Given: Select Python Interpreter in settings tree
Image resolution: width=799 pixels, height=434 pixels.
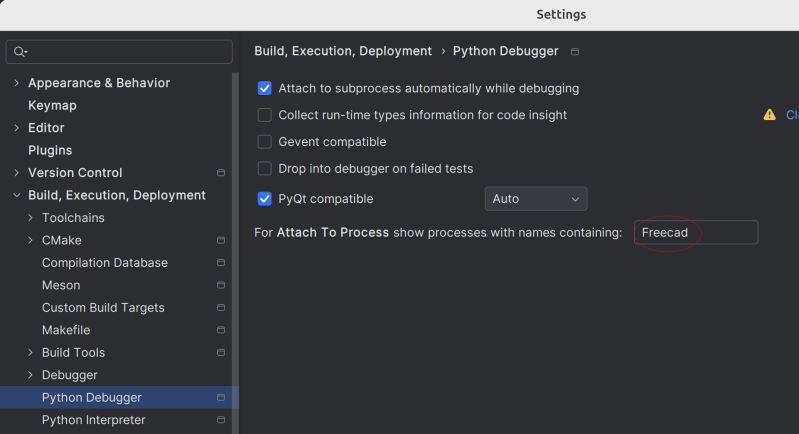Looking at the screenshot, I should coord(93,420).
